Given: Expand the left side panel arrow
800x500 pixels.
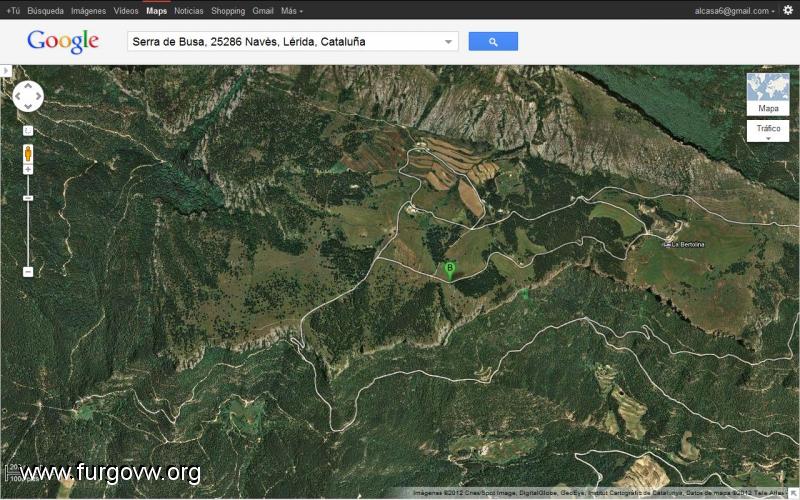Looking at the screenshot, I should point(6,70).
